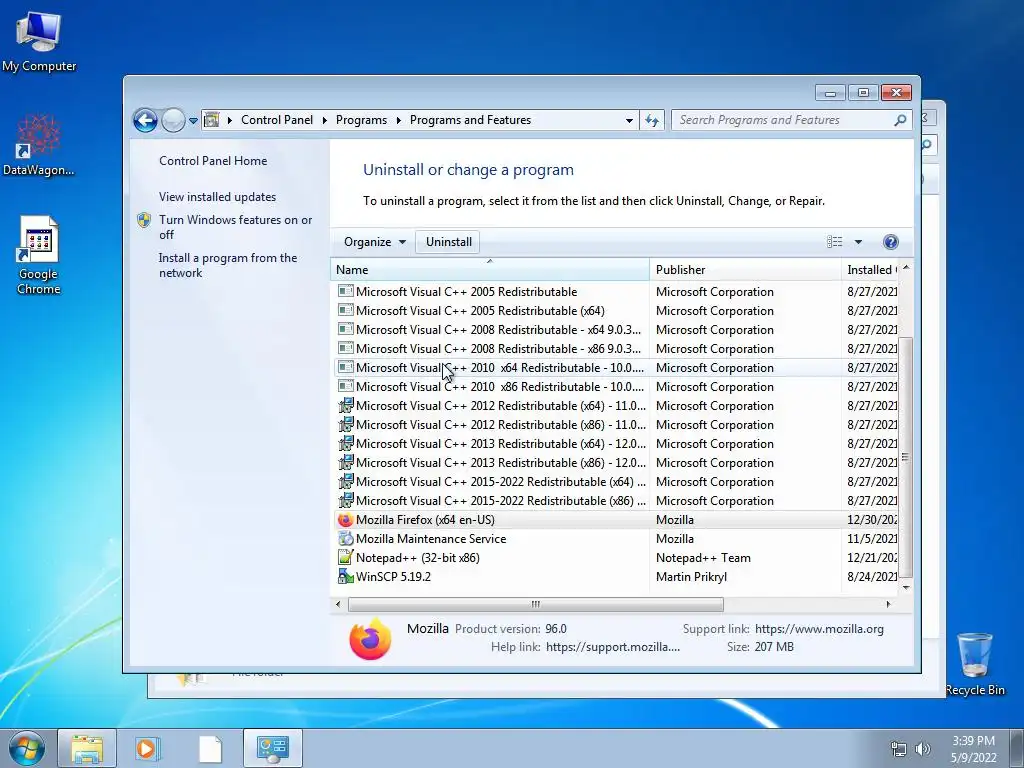Screen dimensions: 1024x768
Task: Open the recent pages dropdown arrow
Action: coord(193,121)
